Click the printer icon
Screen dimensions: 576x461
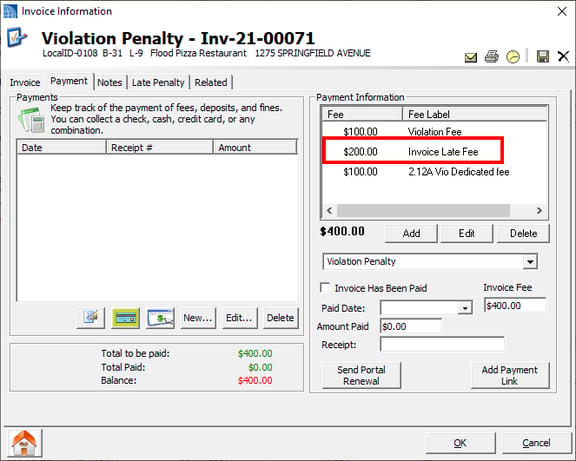[x=492, y=57]
